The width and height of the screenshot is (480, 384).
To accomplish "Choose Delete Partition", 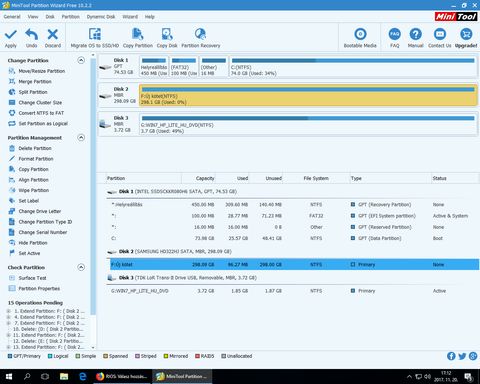I will click(35, 148).
